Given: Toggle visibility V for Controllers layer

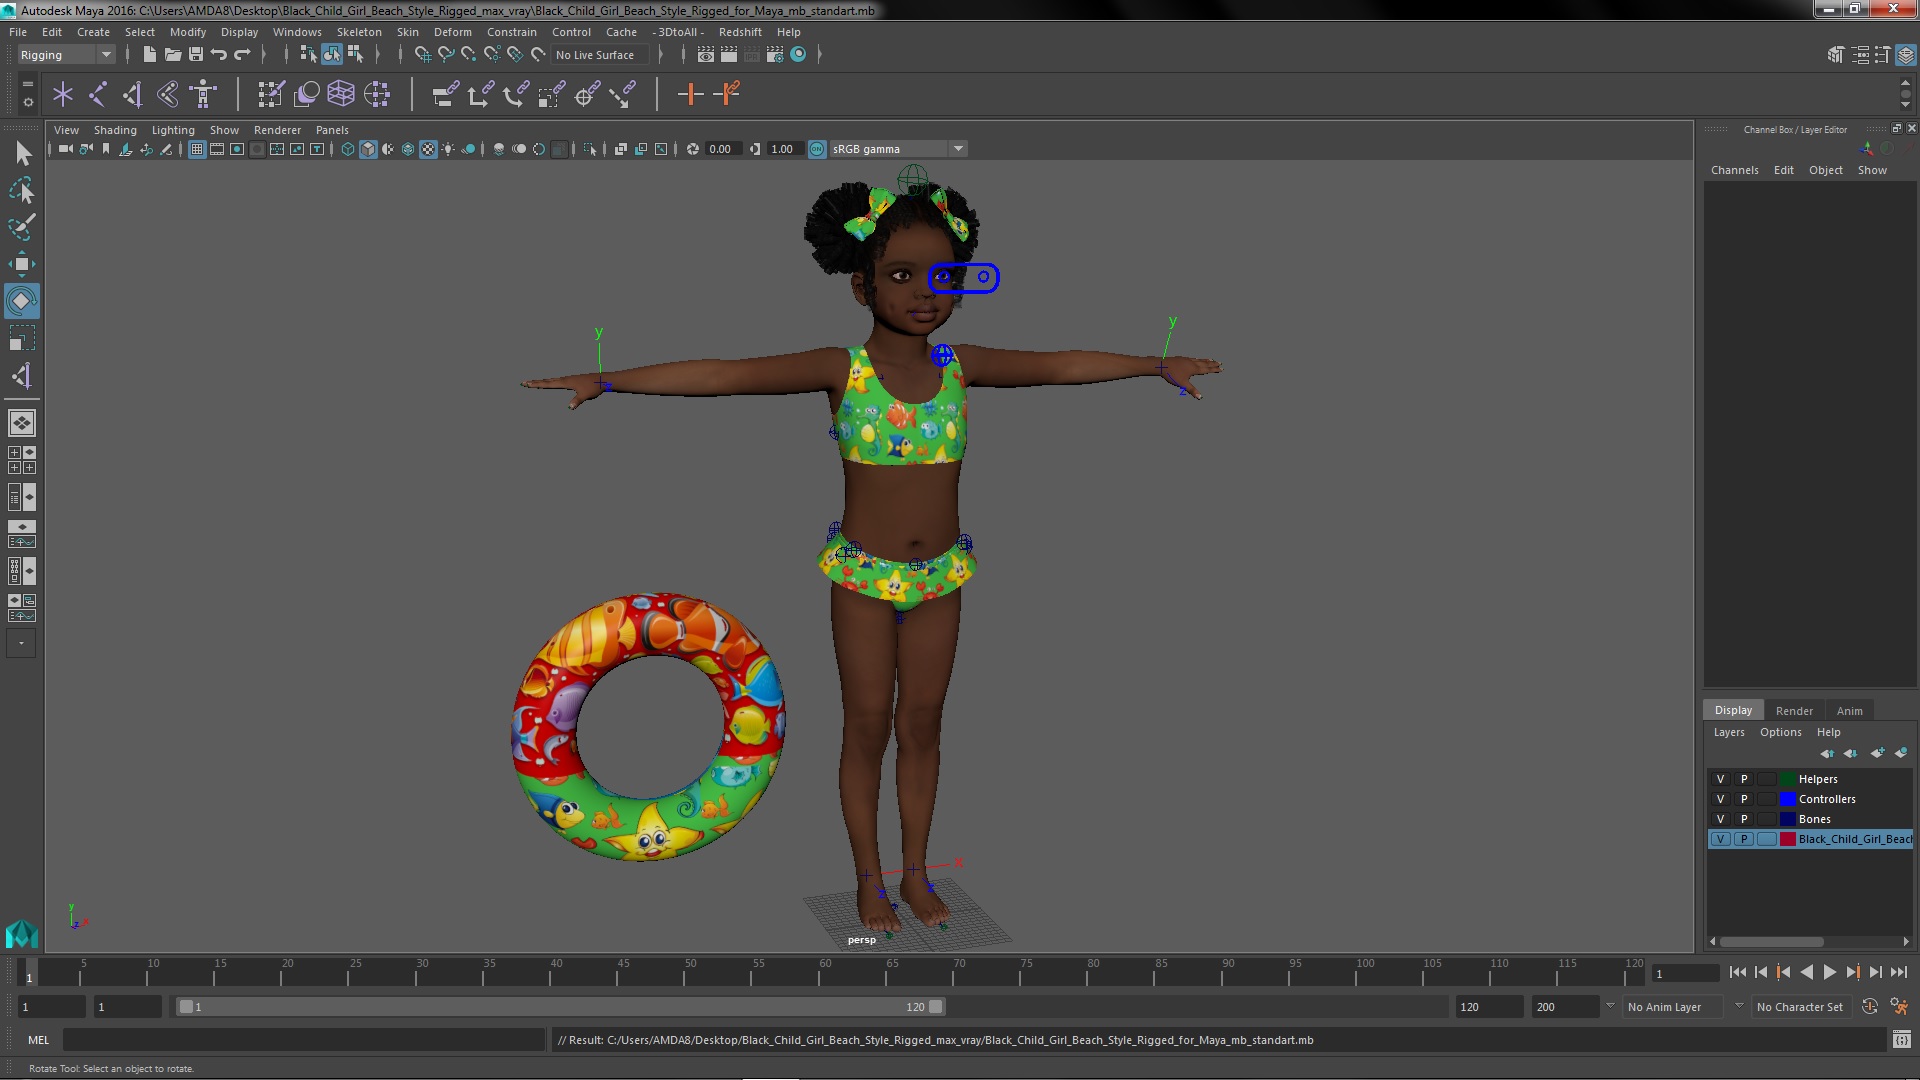Looking at the screenshot, I should [1721, 799].
